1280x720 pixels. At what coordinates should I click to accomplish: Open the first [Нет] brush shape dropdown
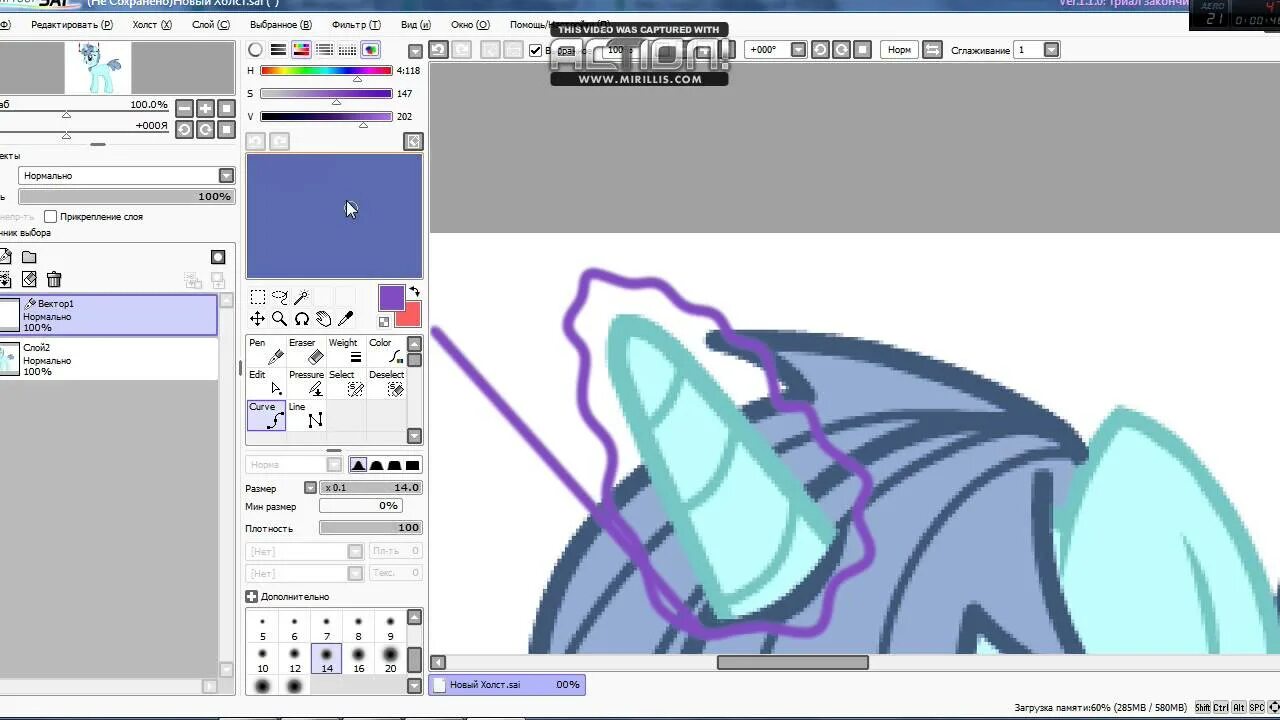[x=355, y=551]
